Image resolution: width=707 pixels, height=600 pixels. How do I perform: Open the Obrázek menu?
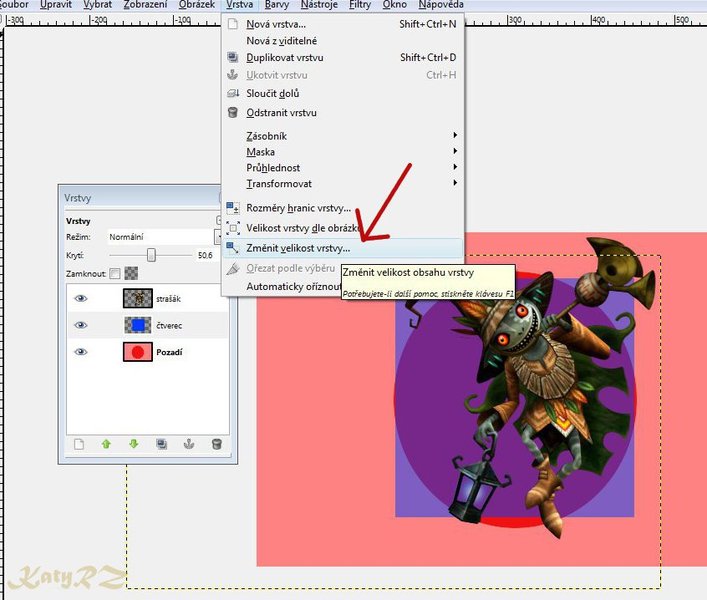pyautogui.click(x=197, y=5)
